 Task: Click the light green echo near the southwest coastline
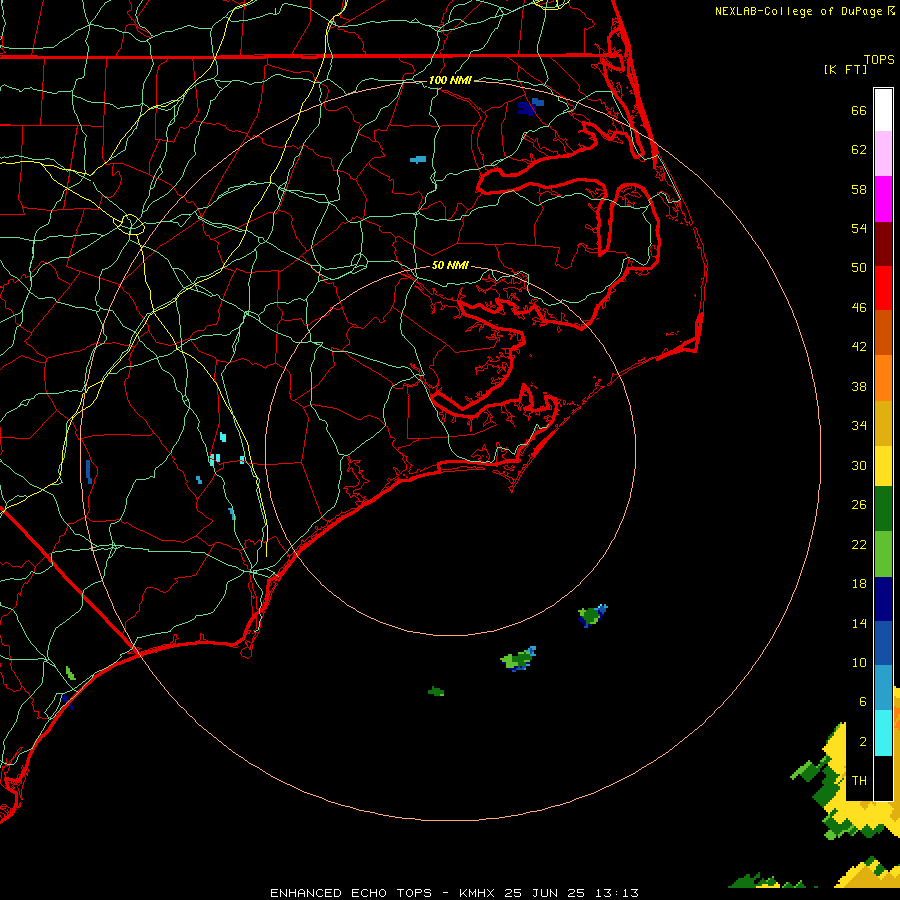pos(71,673)
